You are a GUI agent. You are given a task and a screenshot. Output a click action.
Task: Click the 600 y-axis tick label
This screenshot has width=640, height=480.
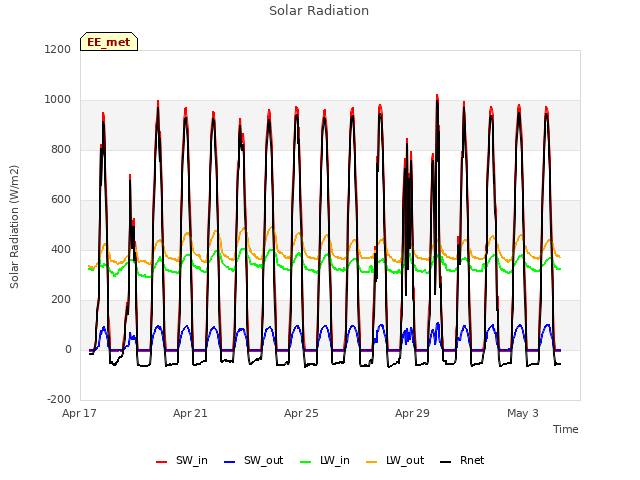tap(61, 200)
